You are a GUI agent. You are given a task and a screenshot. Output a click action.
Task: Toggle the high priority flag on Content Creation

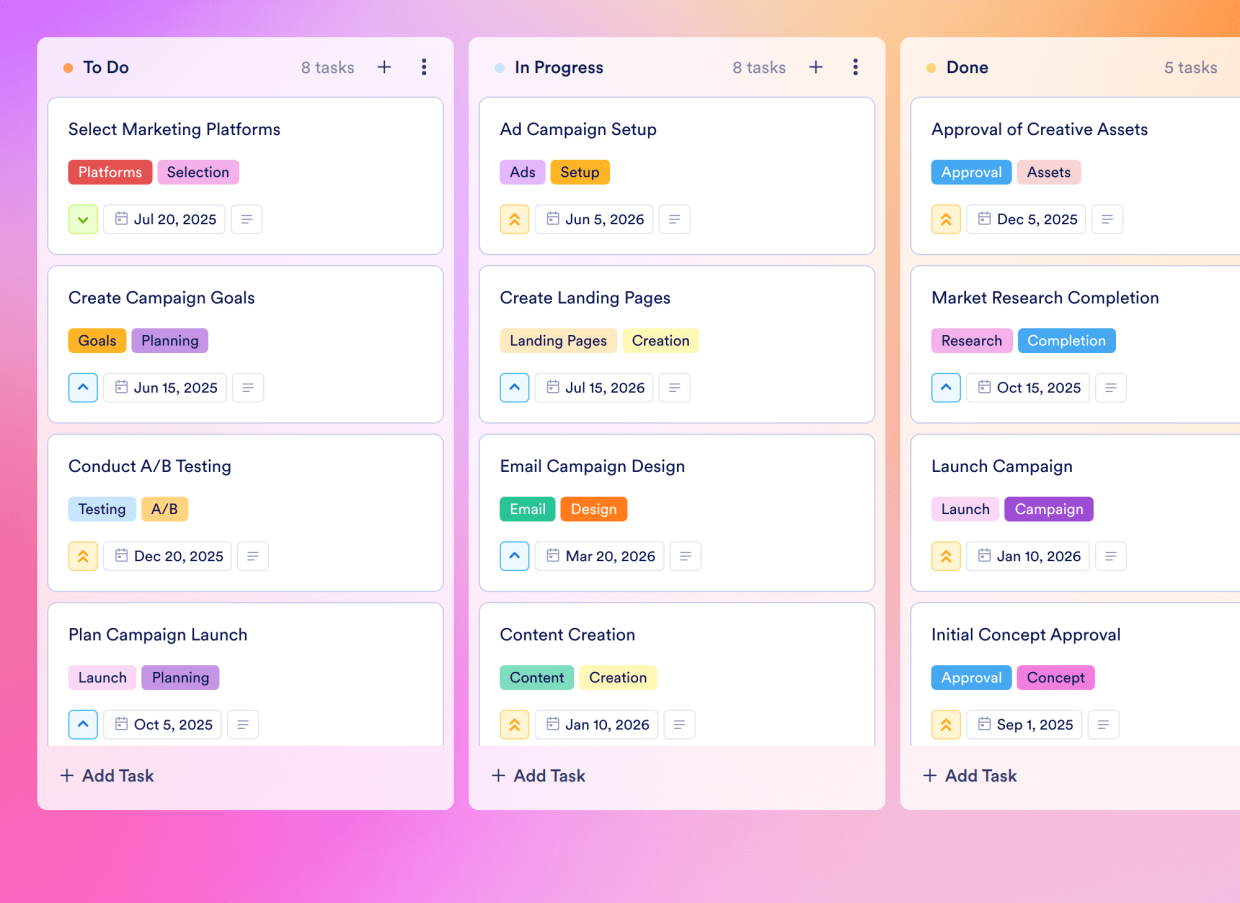(514, 724)
